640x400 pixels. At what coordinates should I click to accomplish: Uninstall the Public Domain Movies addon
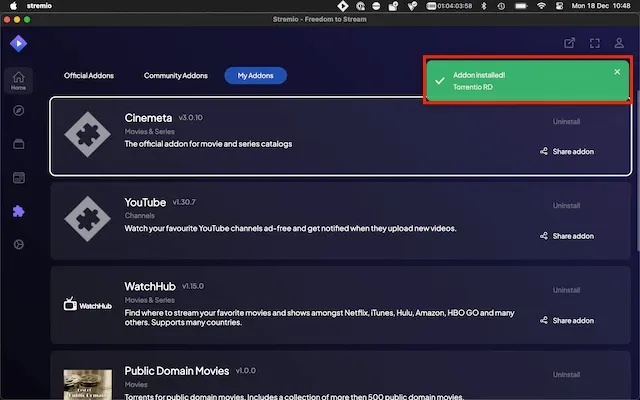click(566, 375)
